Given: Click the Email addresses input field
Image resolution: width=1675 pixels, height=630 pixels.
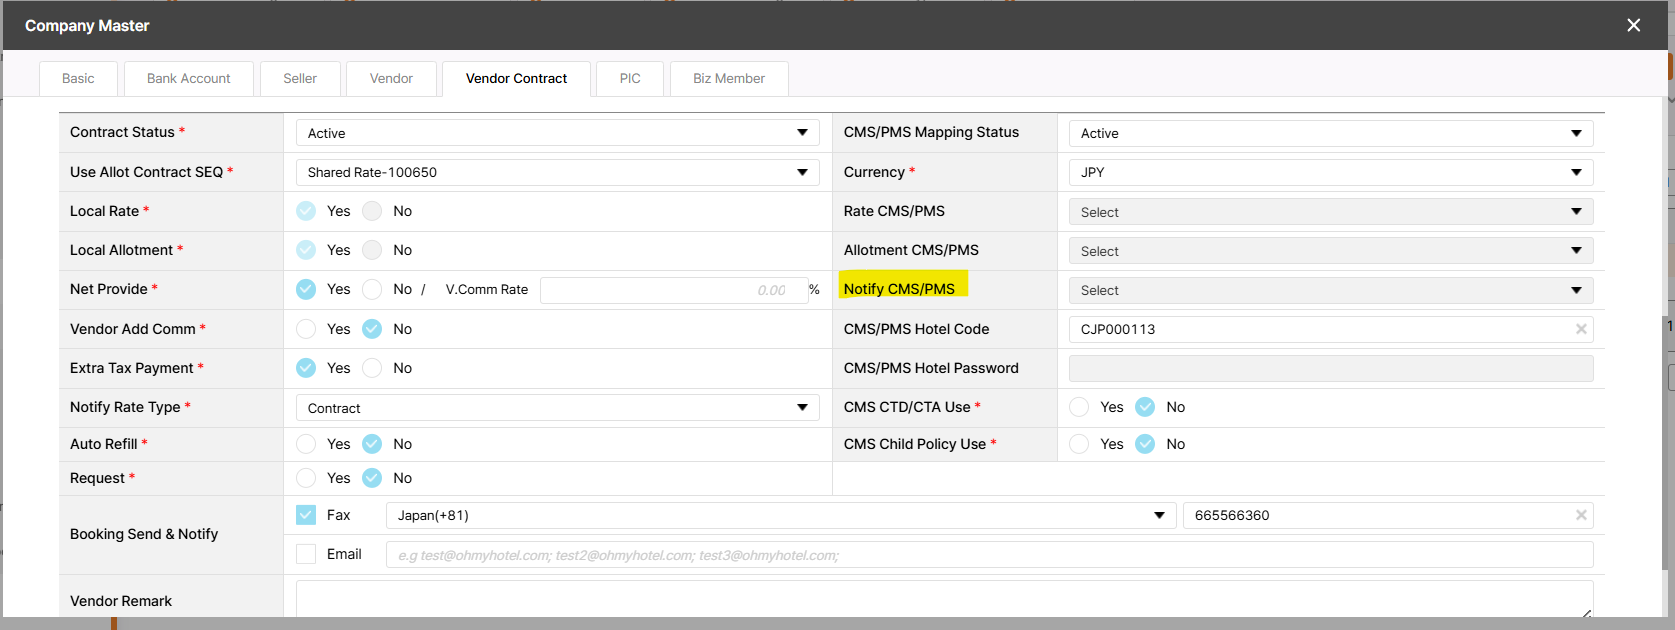Looking at the screenshot, I should point(988,555).
